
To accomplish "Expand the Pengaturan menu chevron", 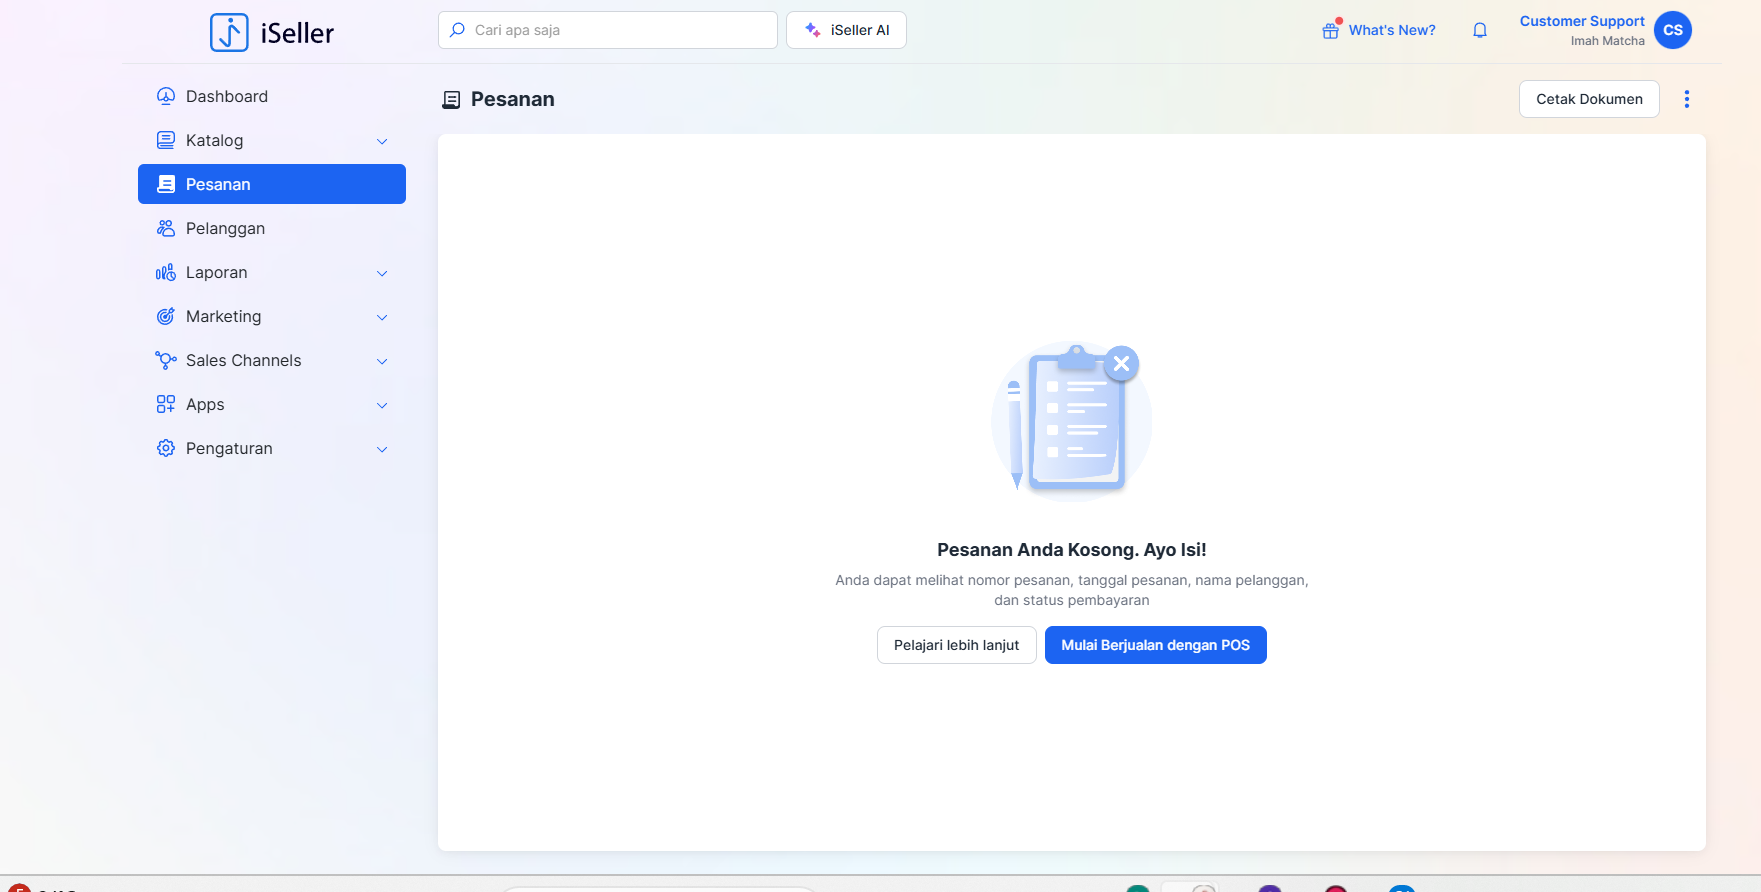I will pyautogui.click(x=382, y=449).
